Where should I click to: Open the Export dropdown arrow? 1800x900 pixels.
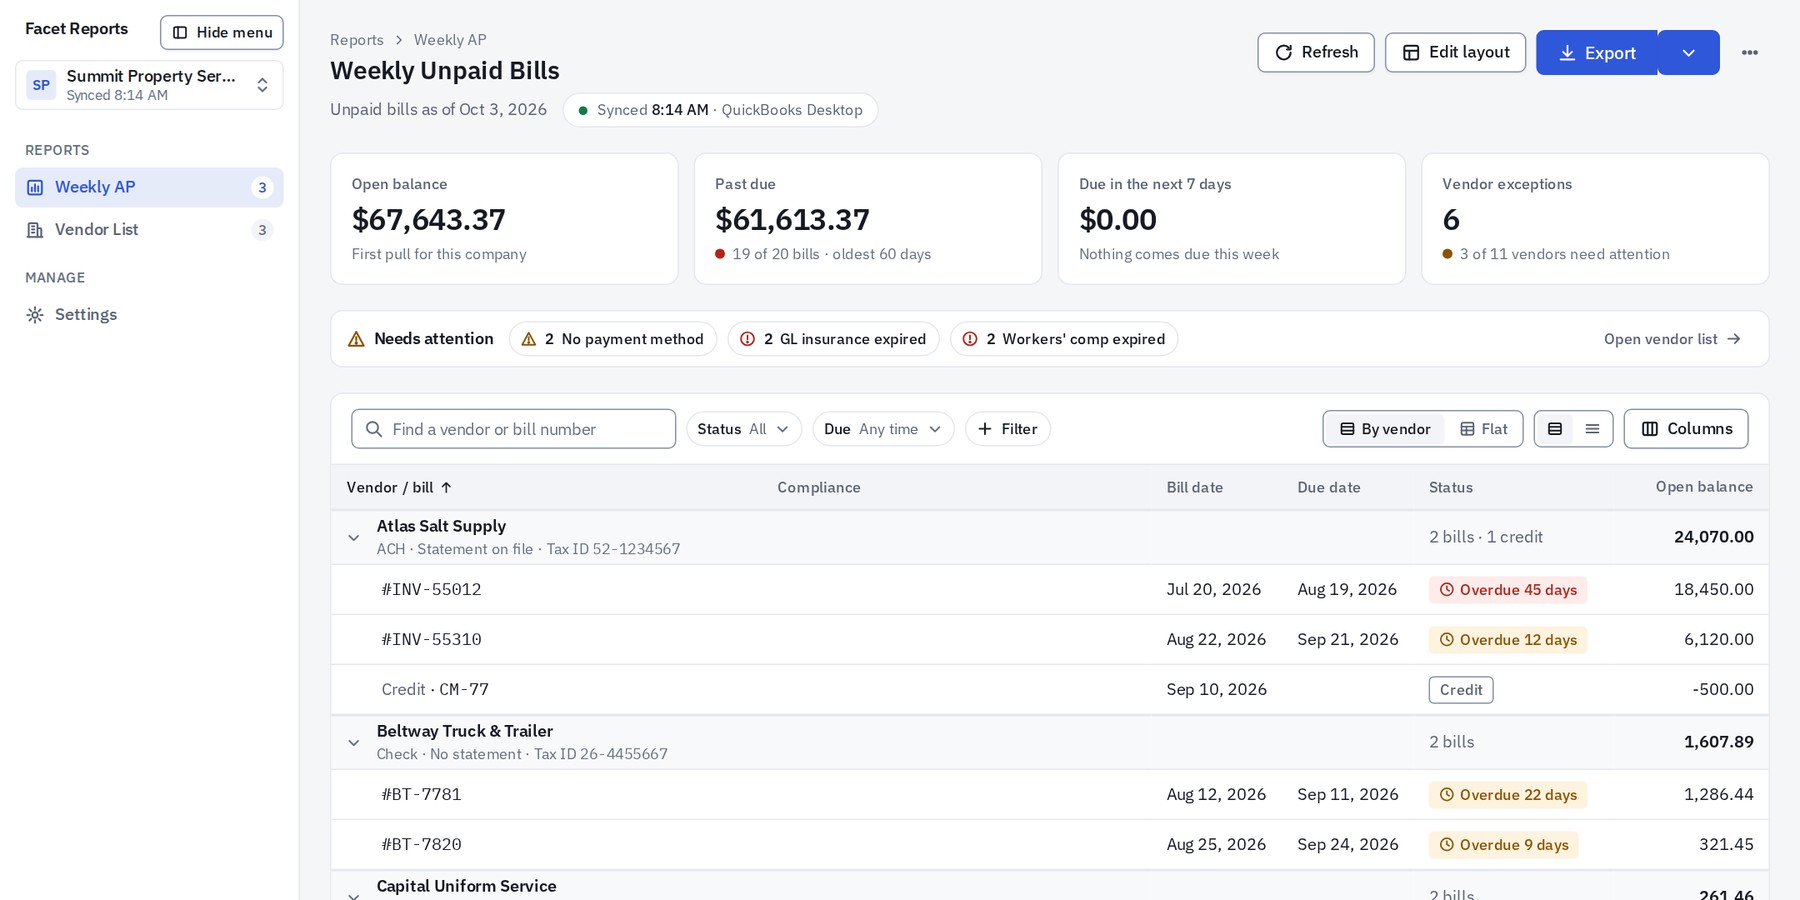[x=1688, y=53]
